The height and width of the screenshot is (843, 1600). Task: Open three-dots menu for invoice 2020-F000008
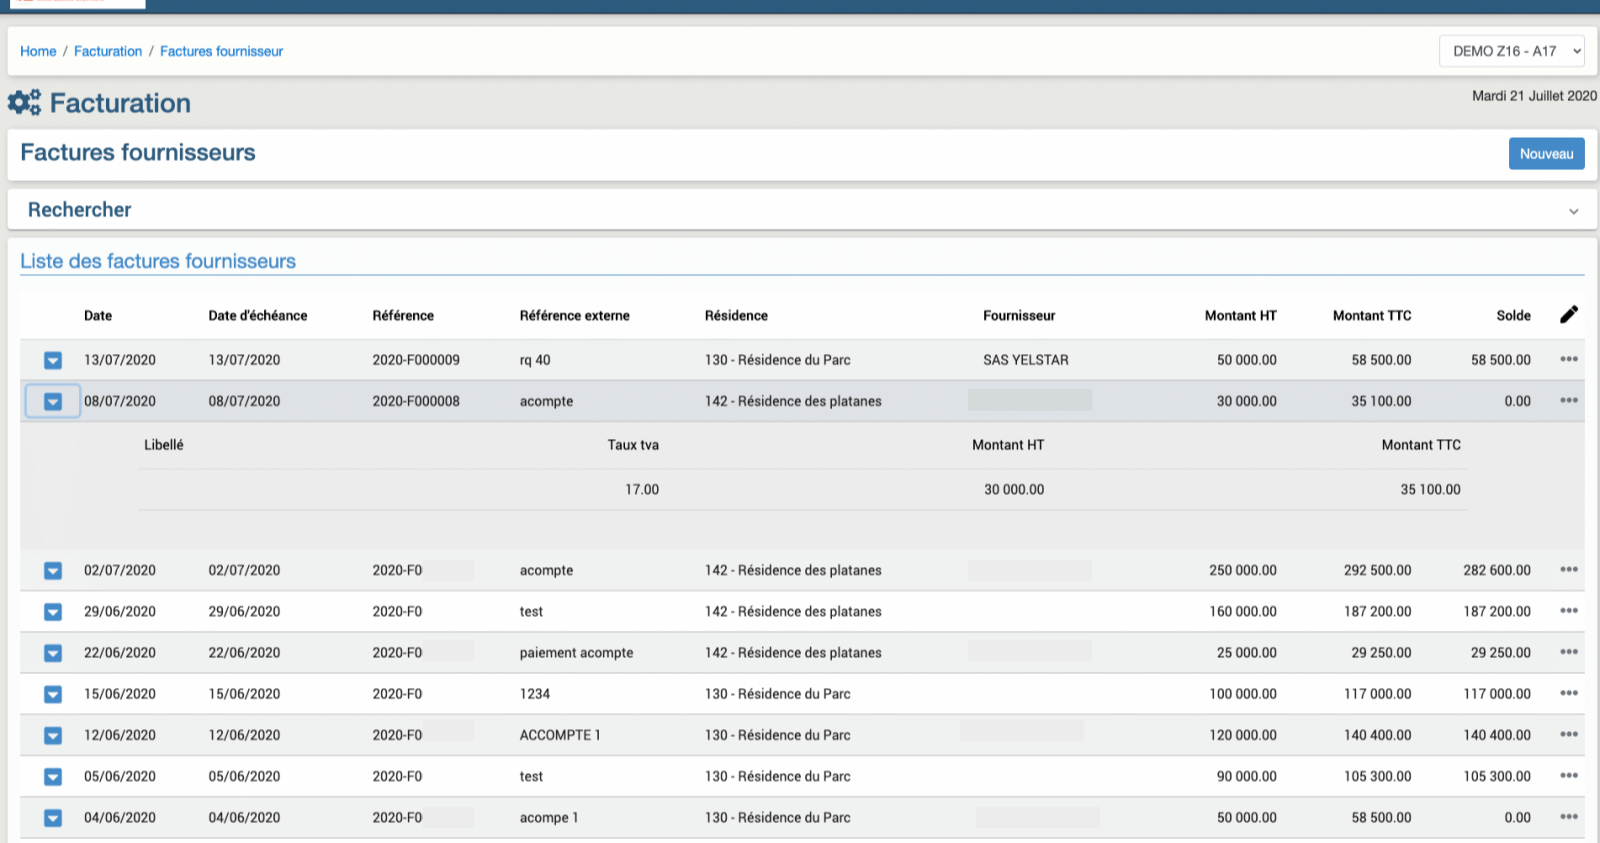(1568, 400)
